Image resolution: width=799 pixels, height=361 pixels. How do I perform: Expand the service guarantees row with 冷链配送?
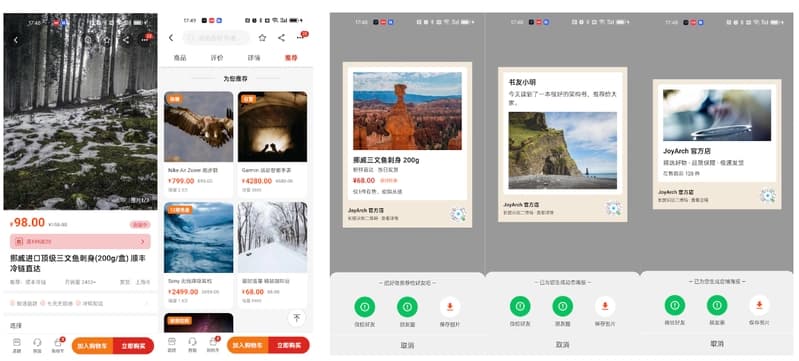tap(81, 303)
